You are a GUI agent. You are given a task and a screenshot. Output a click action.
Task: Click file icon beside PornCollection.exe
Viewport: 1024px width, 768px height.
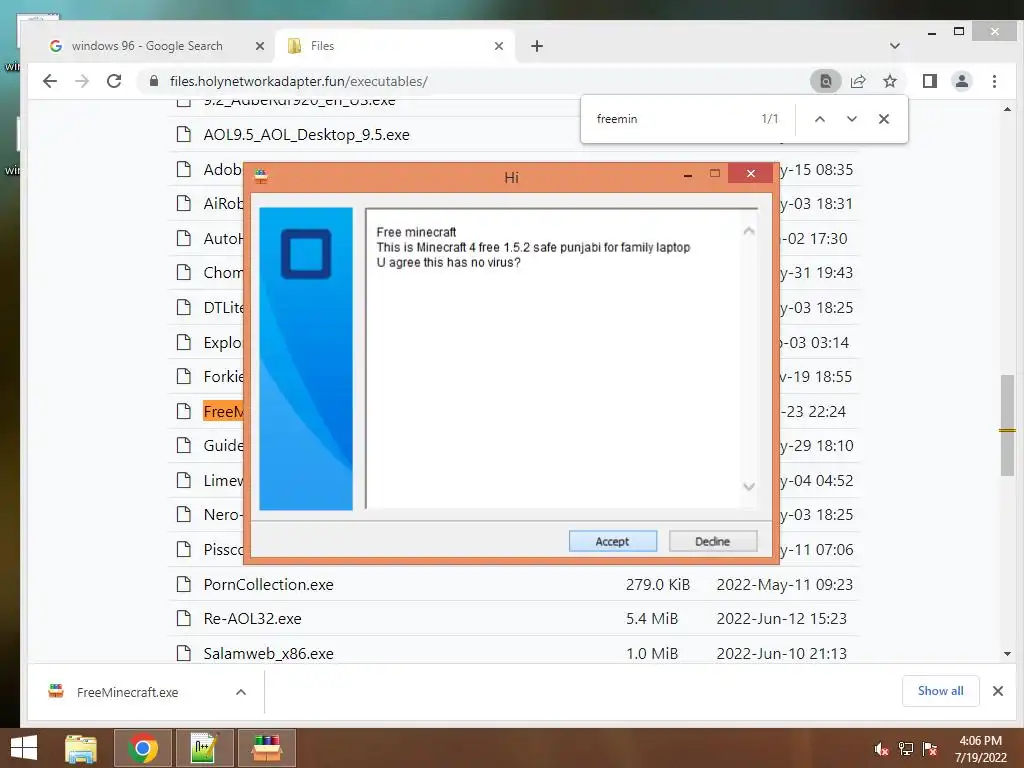coord(184,584)
